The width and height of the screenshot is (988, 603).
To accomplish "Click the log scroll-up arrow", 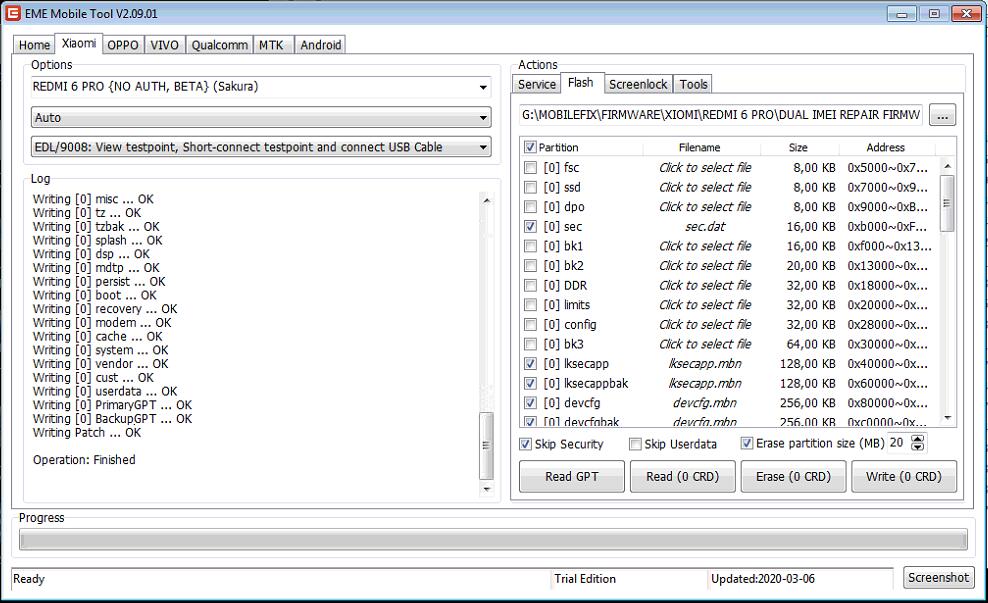I will point(487,200).
